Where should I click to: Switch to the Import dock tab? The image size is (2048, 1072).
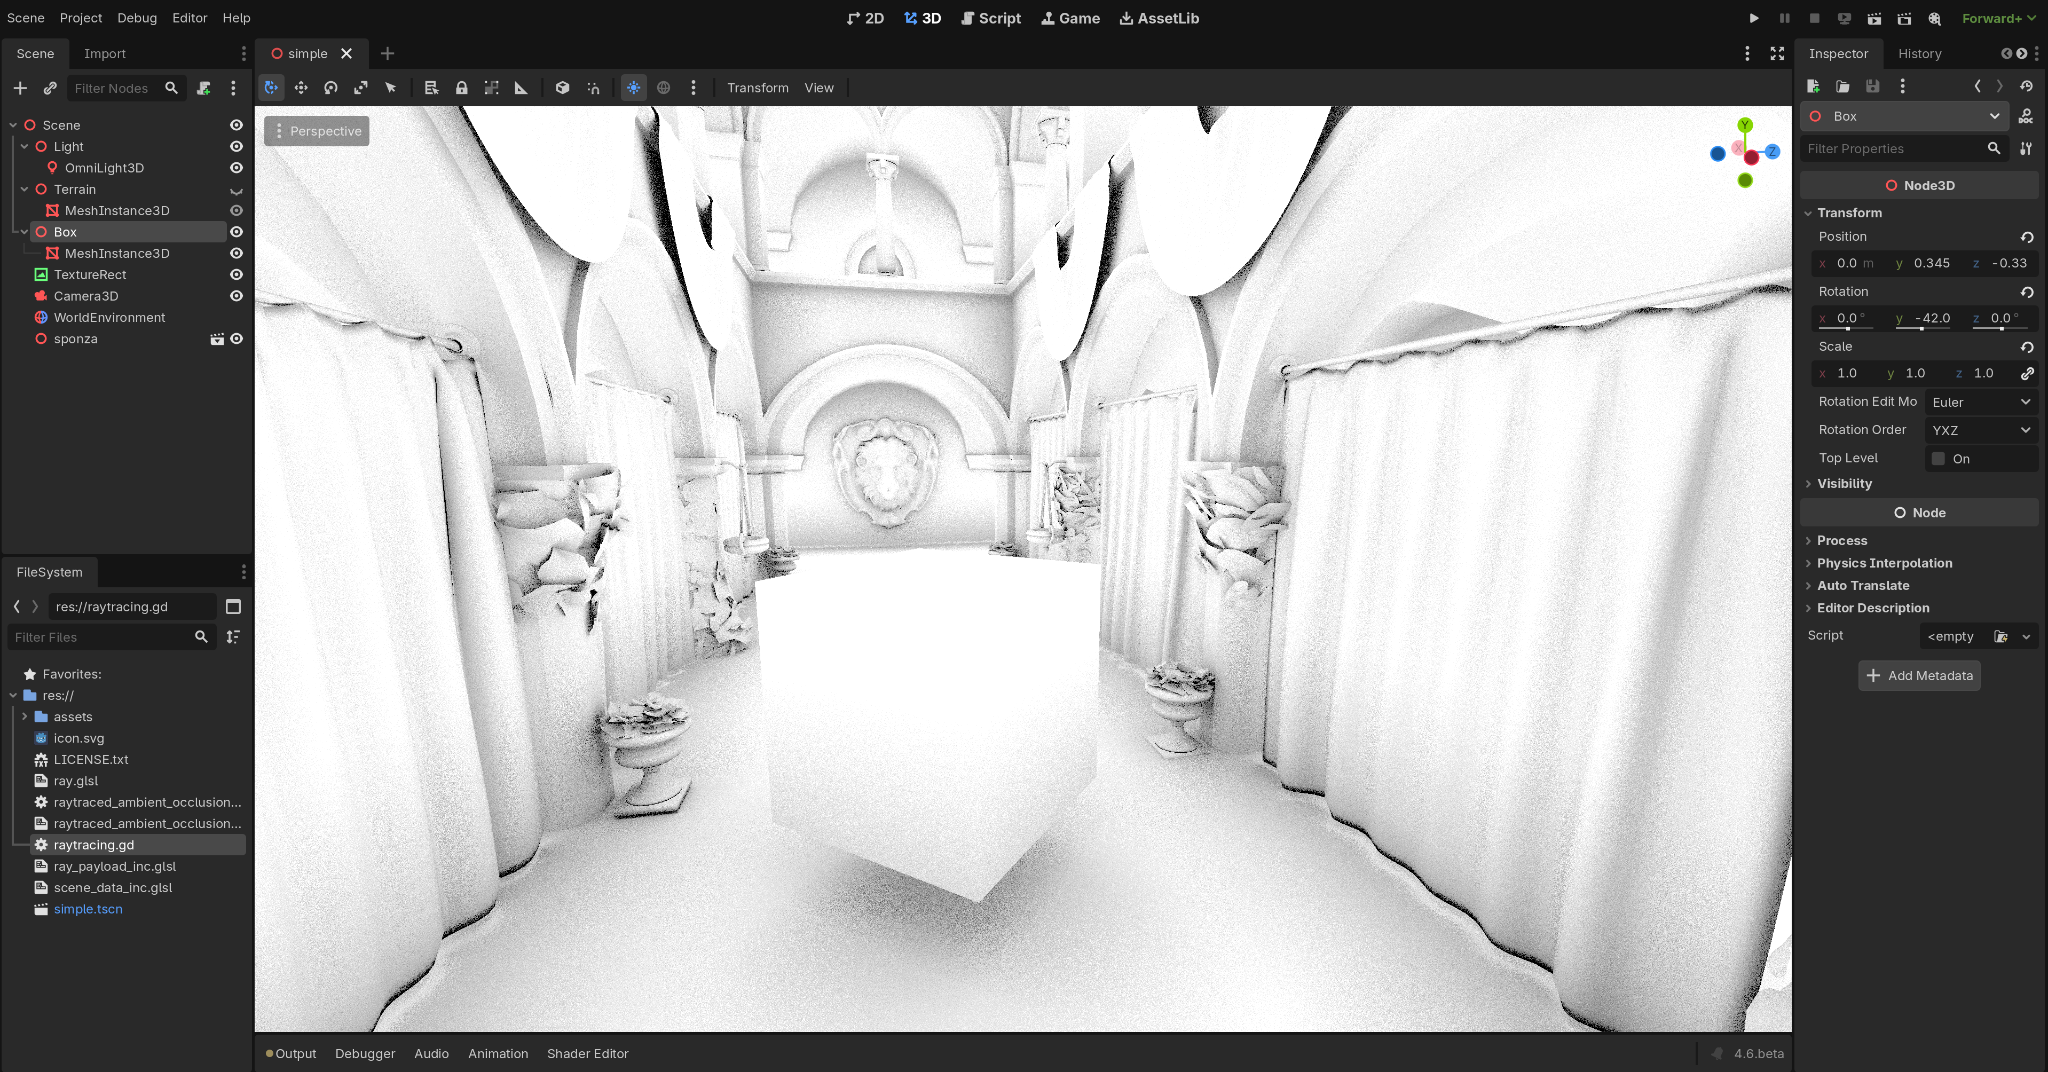pyautogui.click(x=105, y=54)
